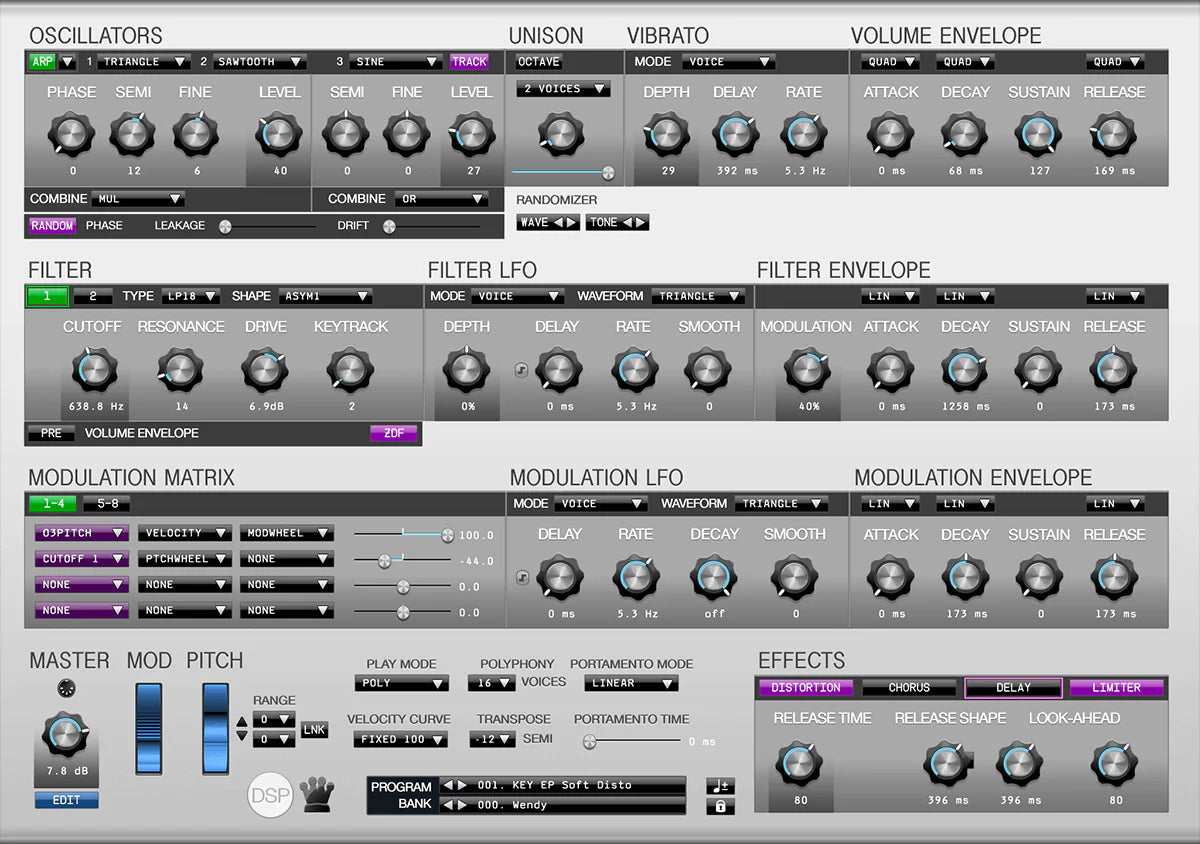Image resolution: width=1200 pixels, height=844 pixels.
Task: Select previous bank with left arrow
Action: click(x=449, y=805)
